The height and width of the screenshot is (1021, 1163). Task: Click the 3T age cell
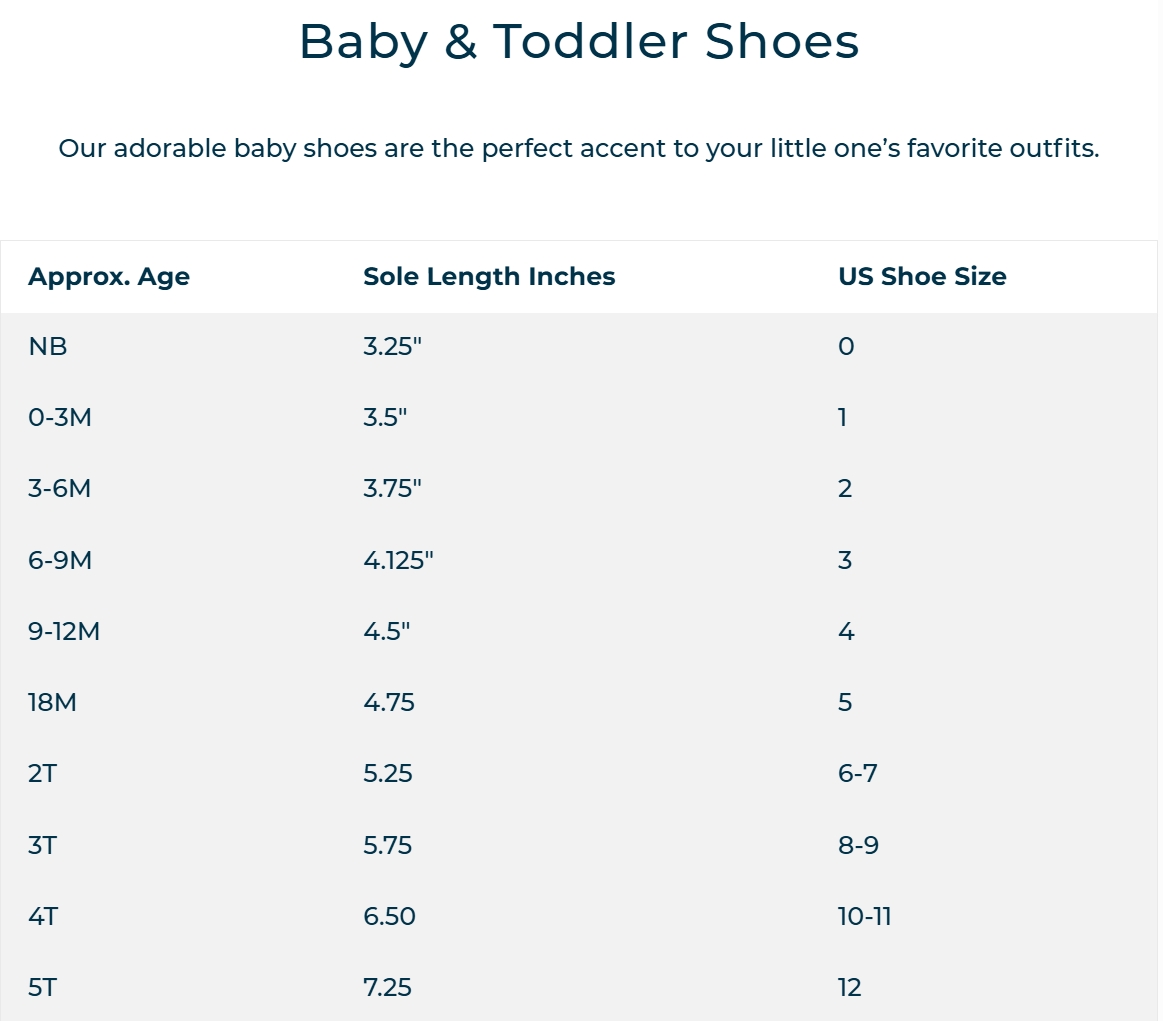point(42,845)
